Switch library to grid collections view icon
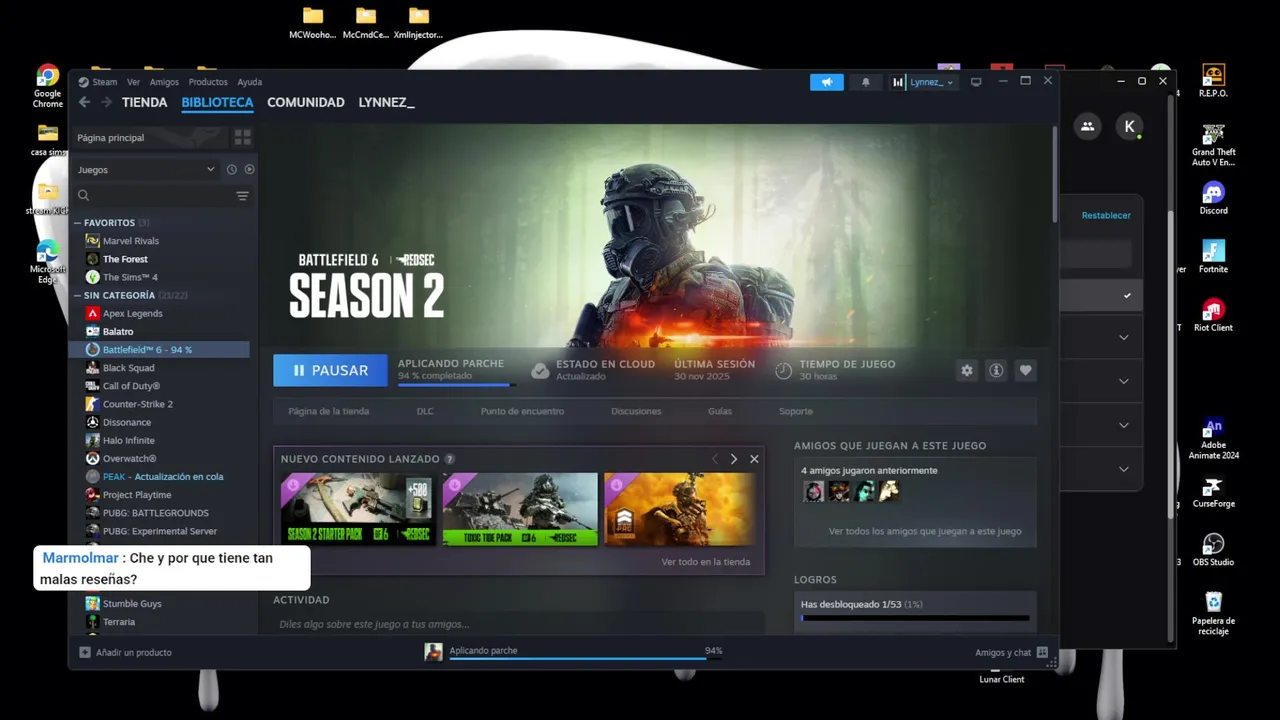 click(242, 137)
